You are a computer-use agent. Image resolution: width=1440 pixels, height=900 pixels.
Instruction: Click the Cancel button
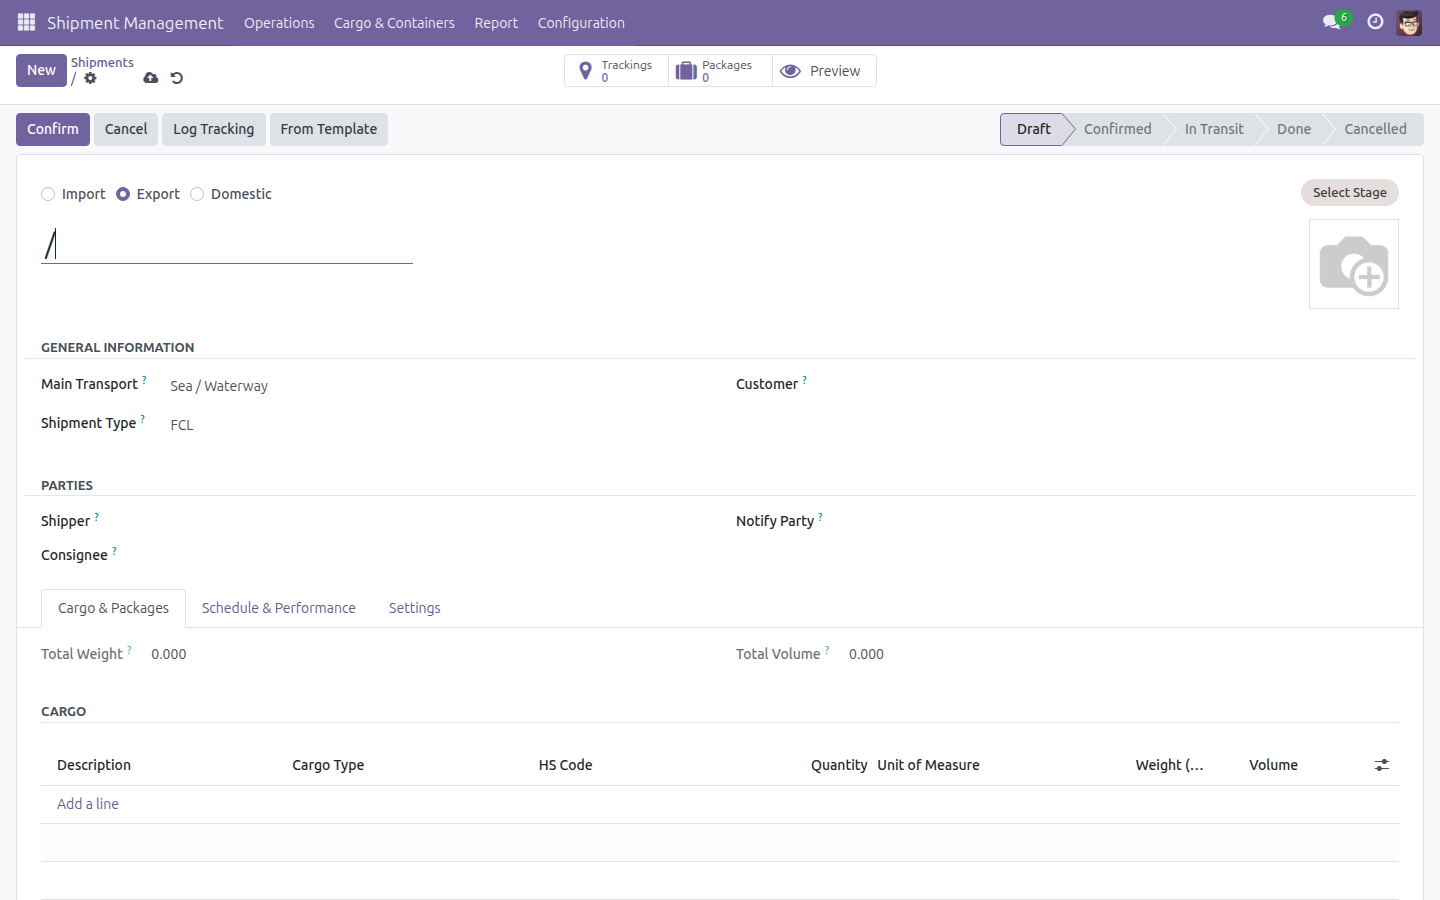click(126, 129)
